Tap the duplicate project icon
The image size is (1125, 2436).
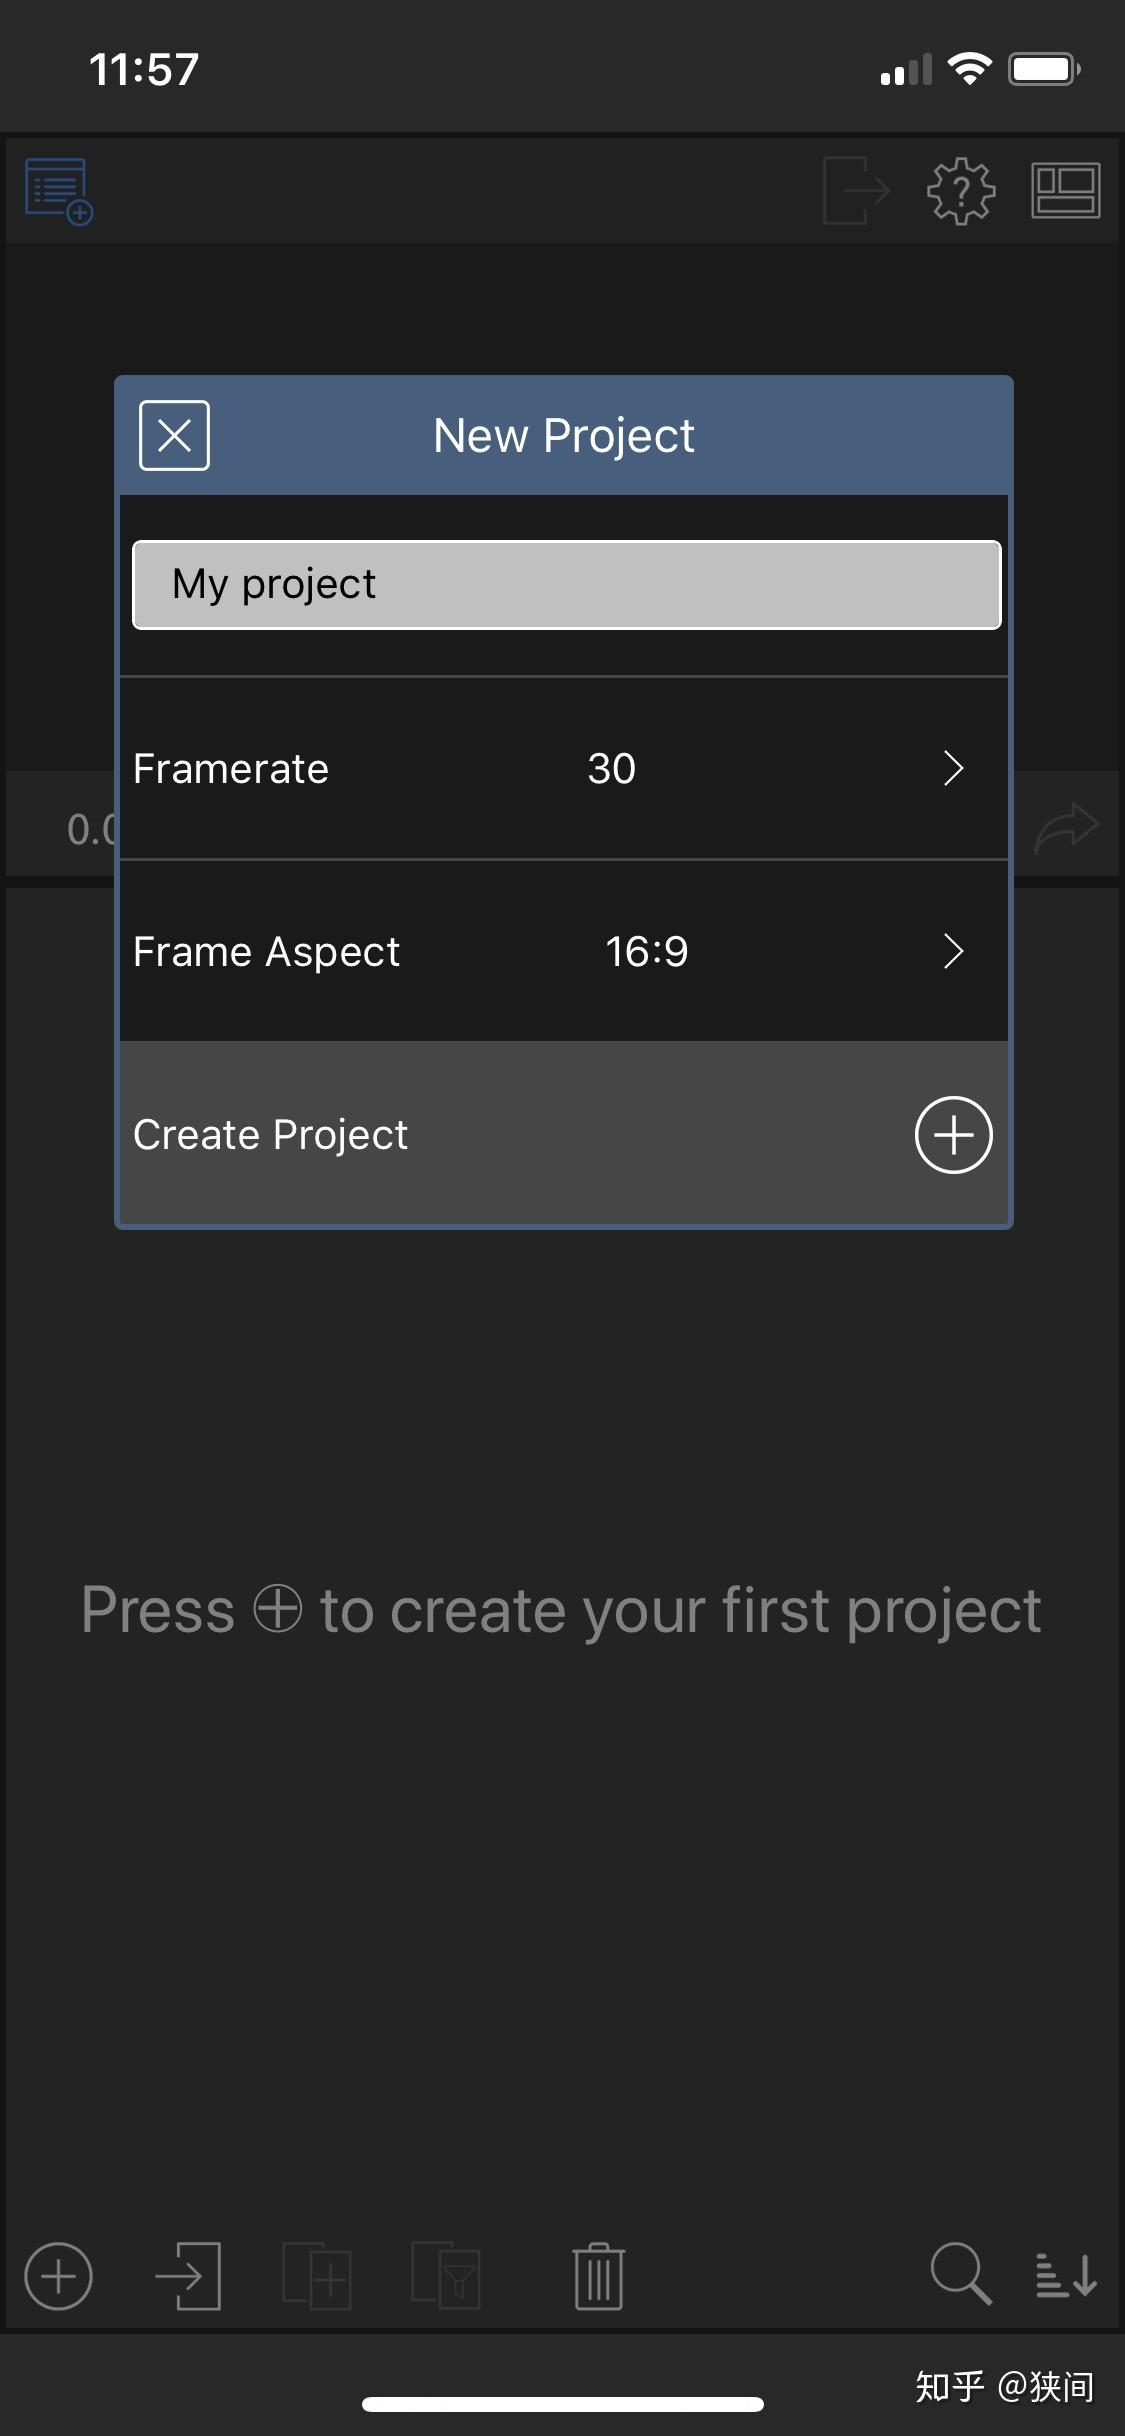(x=316, y=2276)
